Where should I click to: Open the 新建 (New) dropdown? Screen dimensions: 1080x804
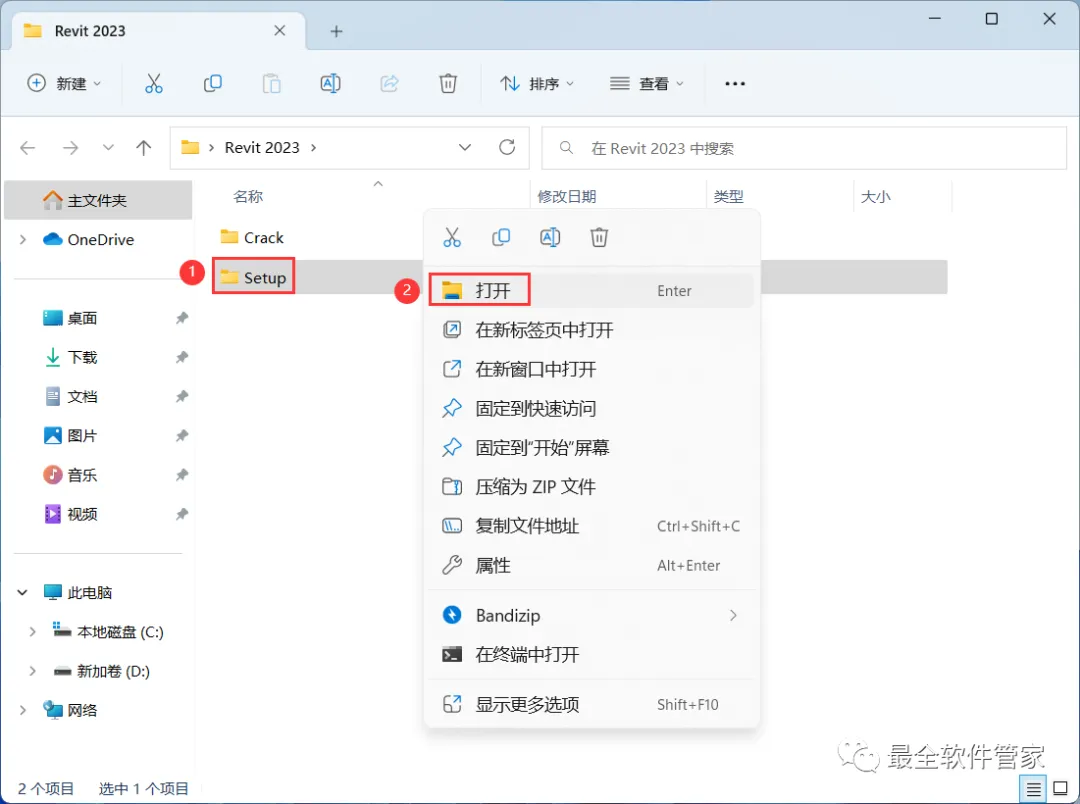[63, 83]
